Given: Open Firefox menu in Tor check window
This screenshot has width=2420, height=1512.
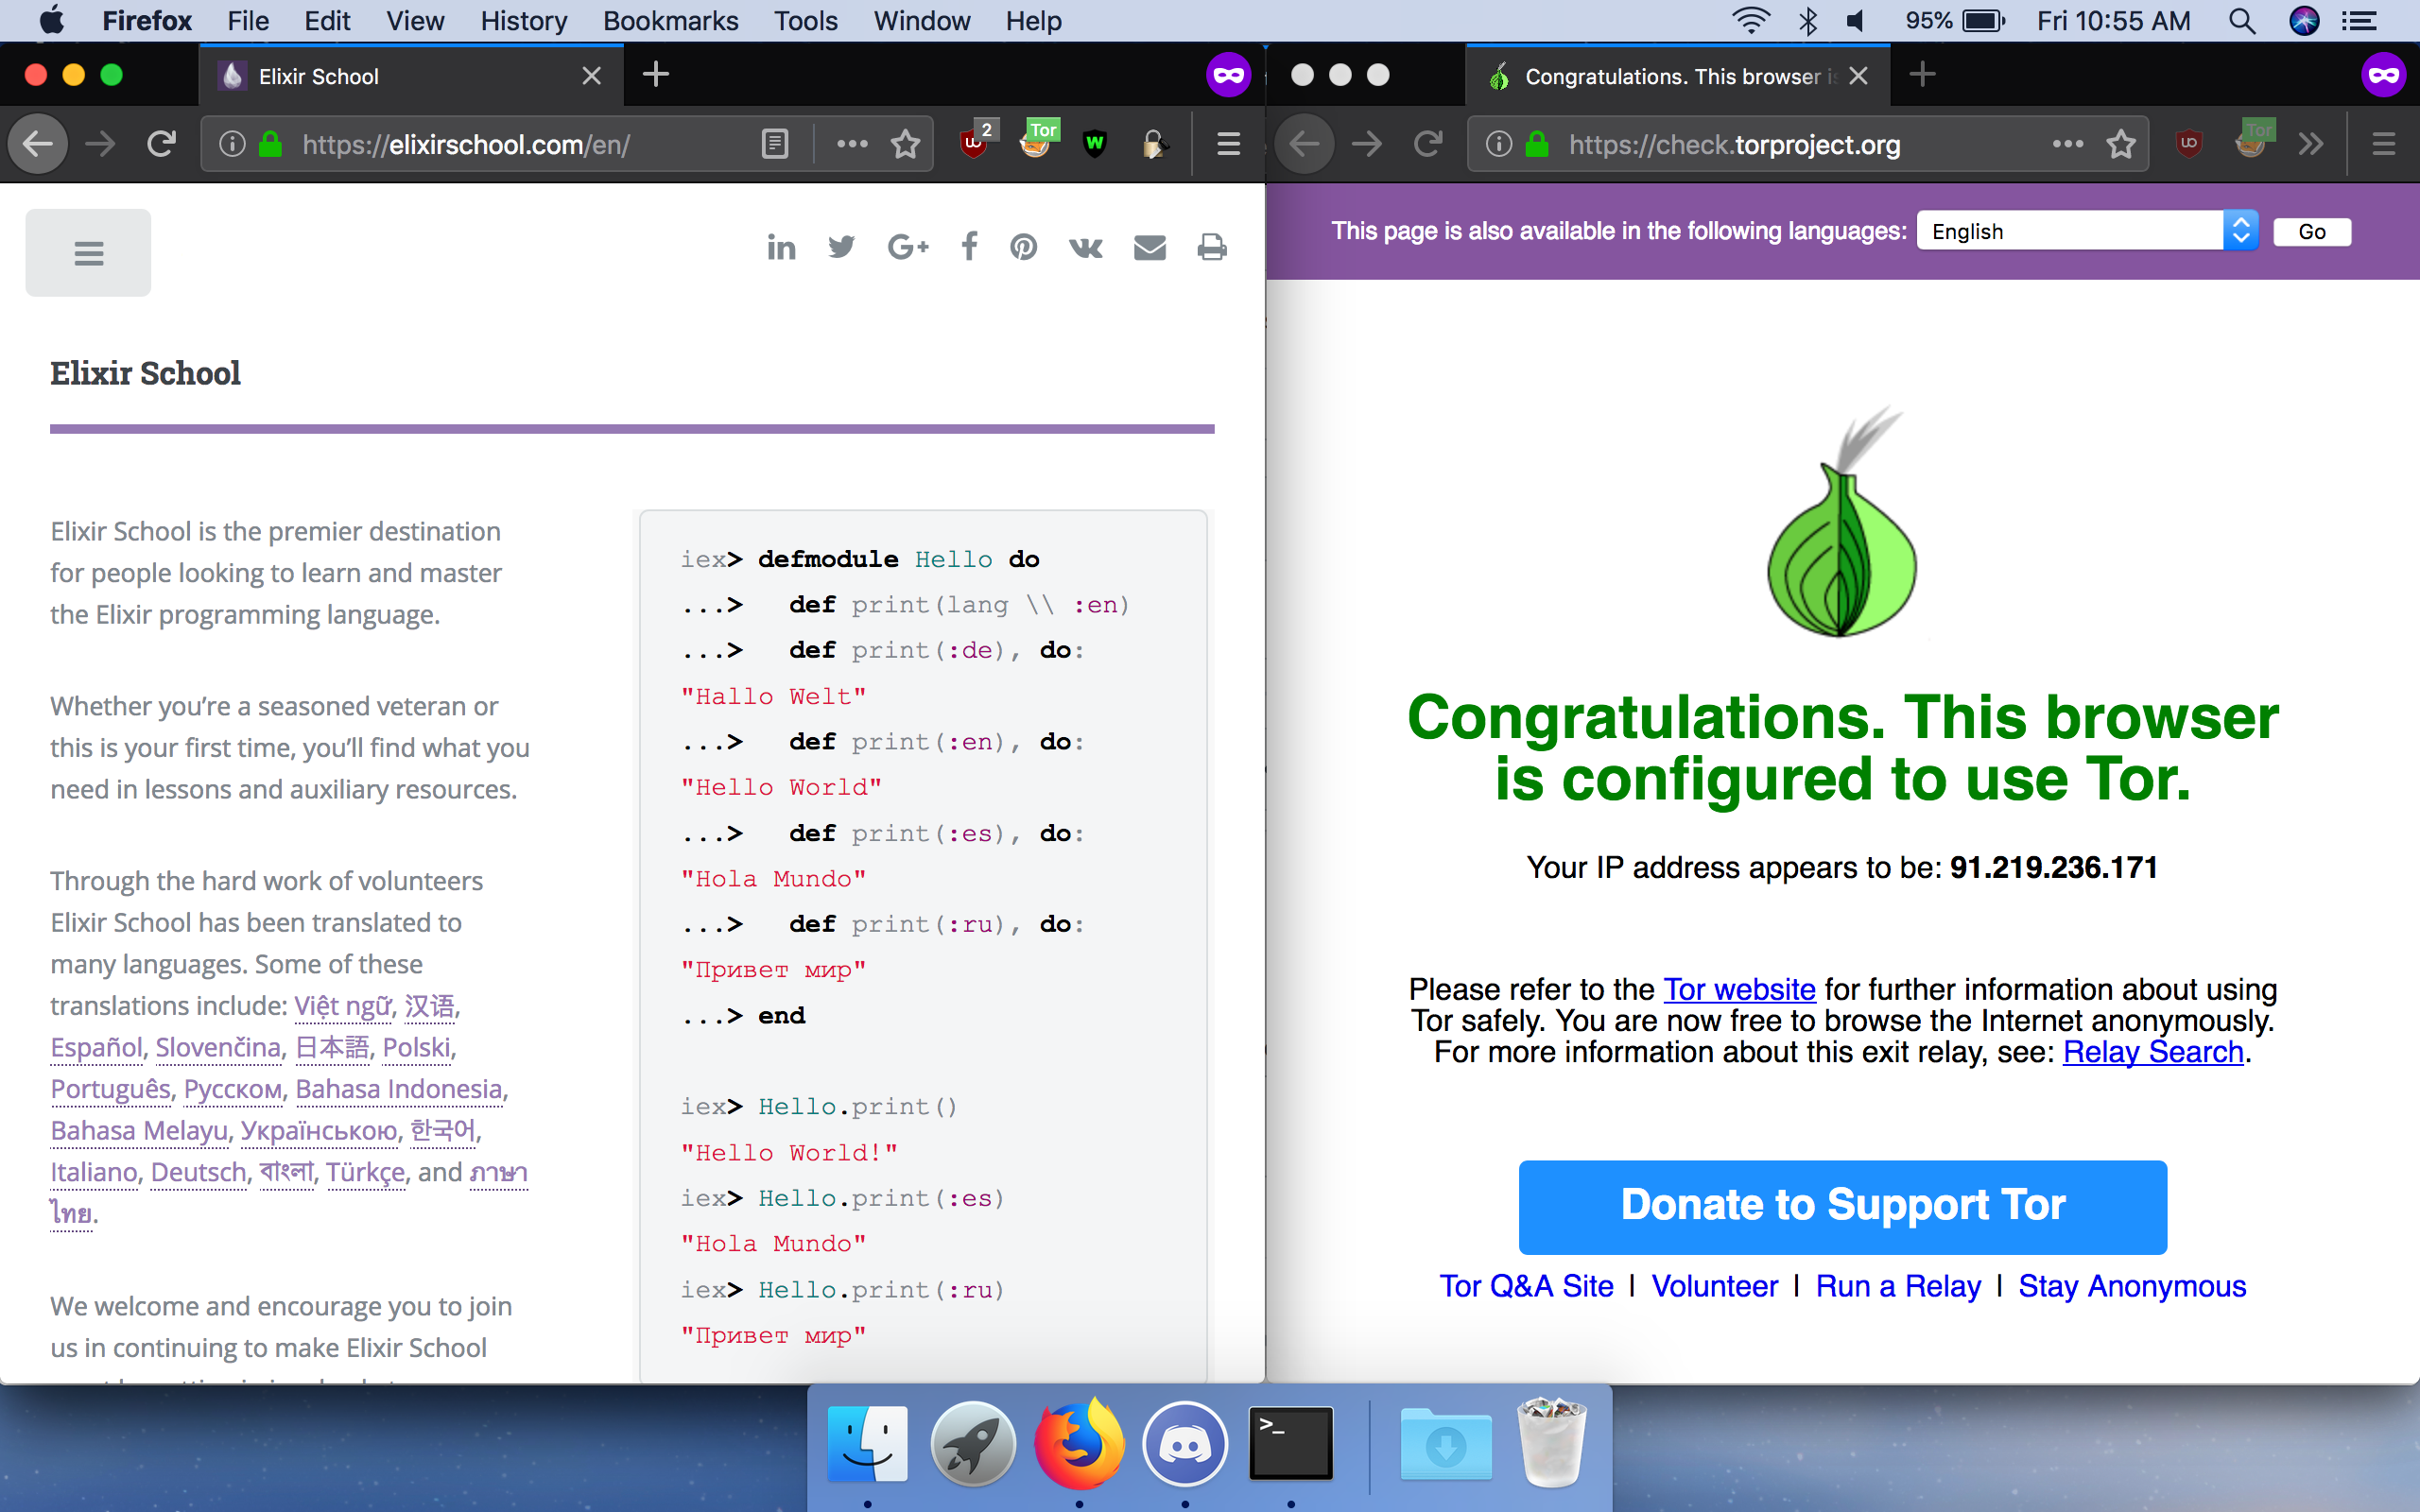Looking at the screenshot, I should point(2384,144).
